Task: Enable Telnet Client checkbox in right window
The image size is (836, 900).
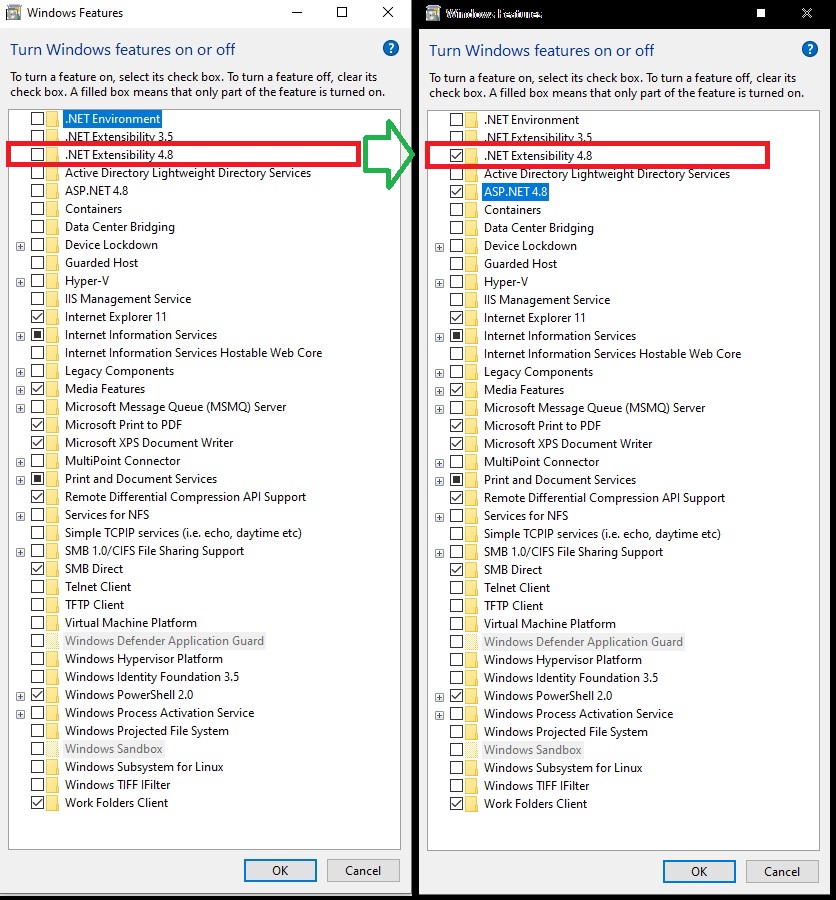Action: click(x=456, y=588)
